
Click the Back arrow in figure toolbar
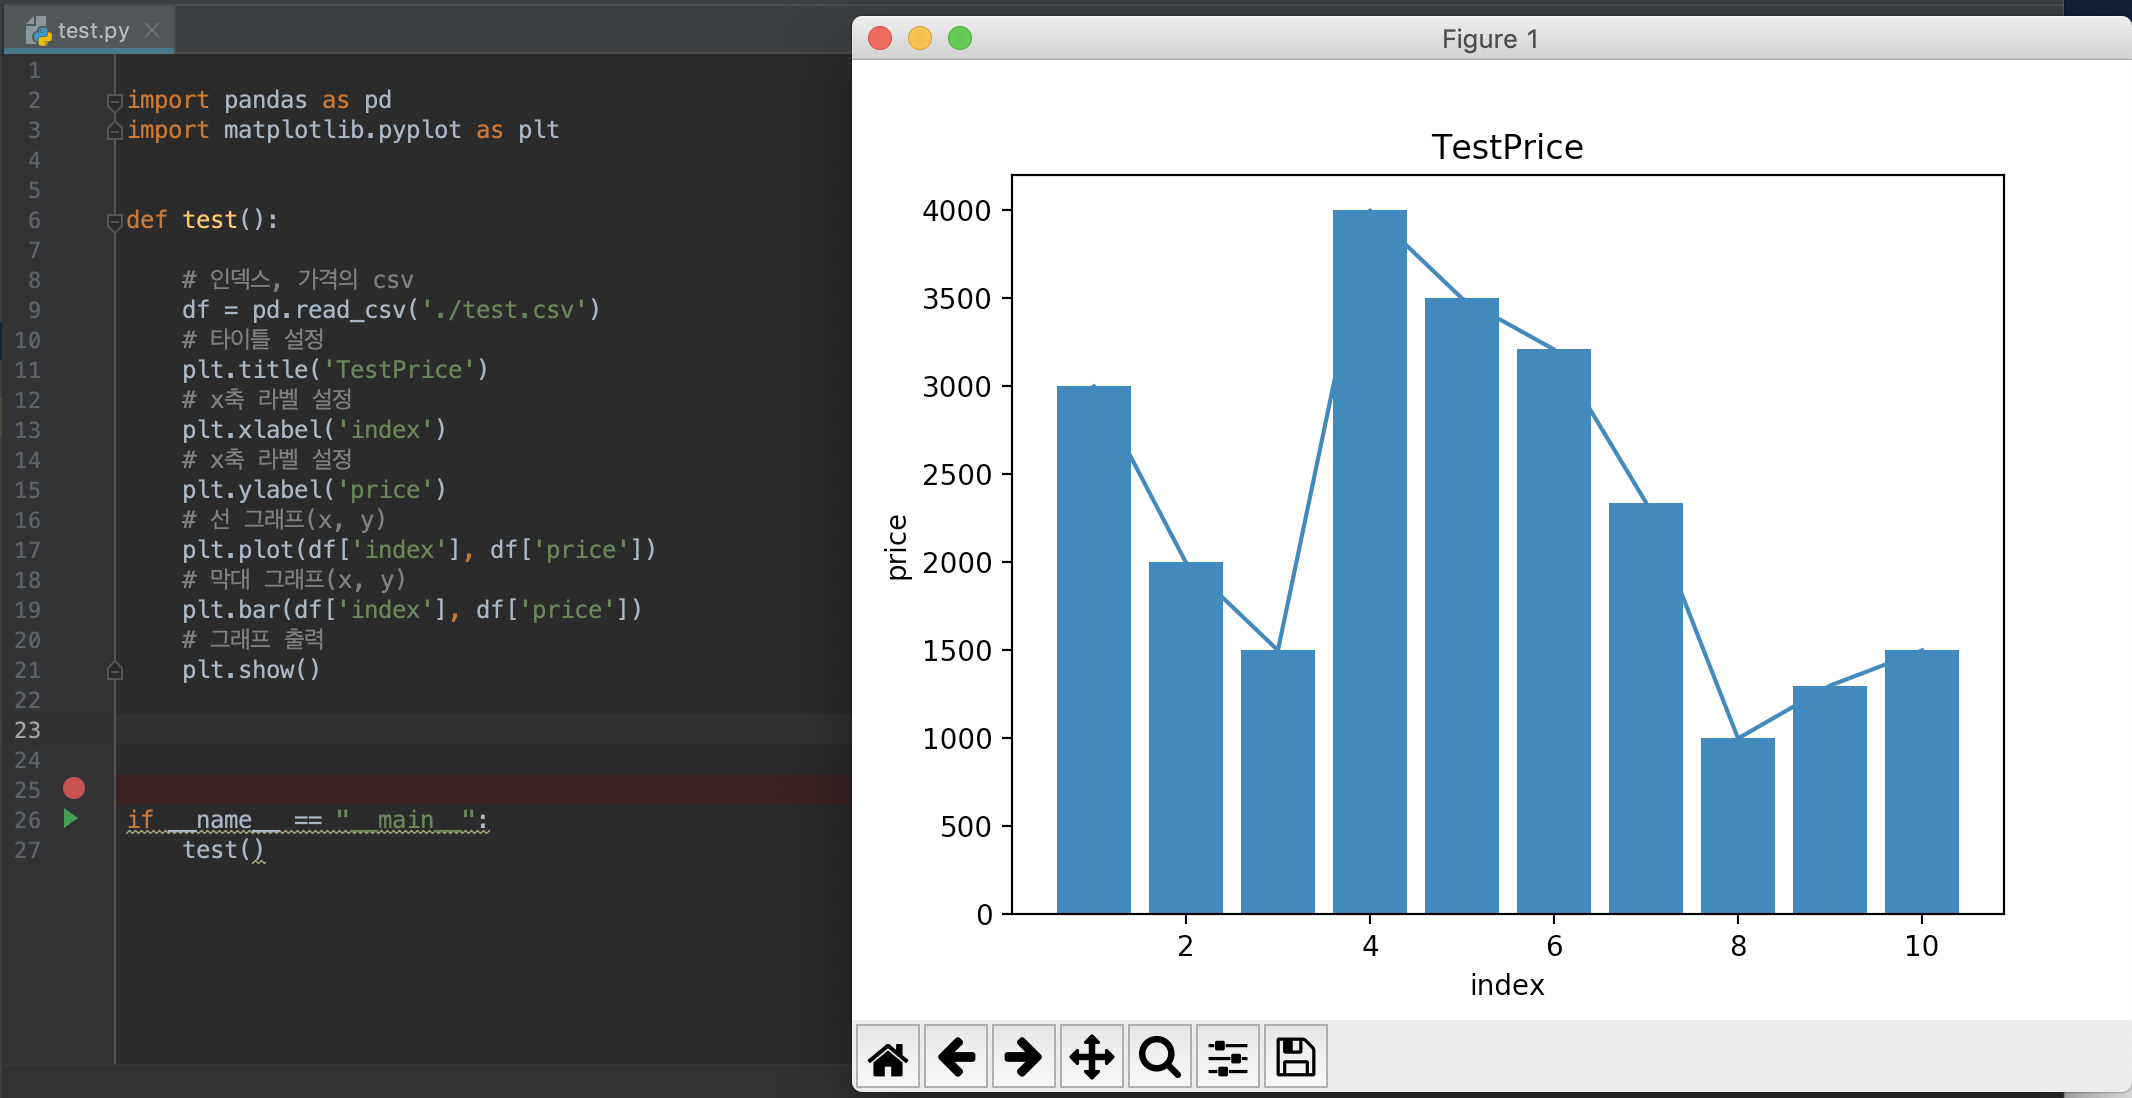coord(956,1057)
